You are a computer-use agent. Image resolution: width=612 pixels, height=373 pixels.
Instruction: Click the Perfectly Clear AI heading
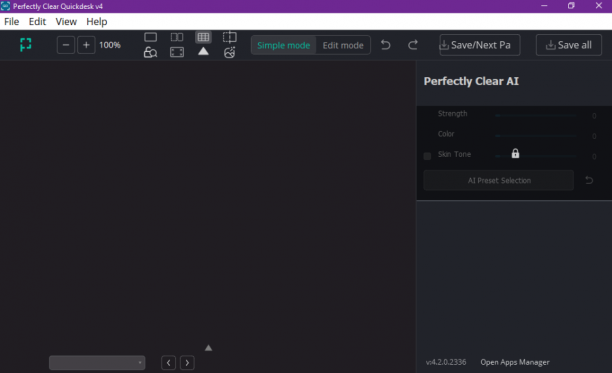click(x=471, y=81)
